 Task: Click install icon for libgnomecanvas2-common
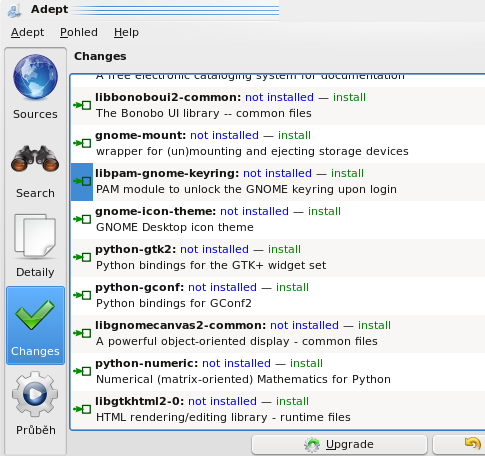(x=82, y=333)
